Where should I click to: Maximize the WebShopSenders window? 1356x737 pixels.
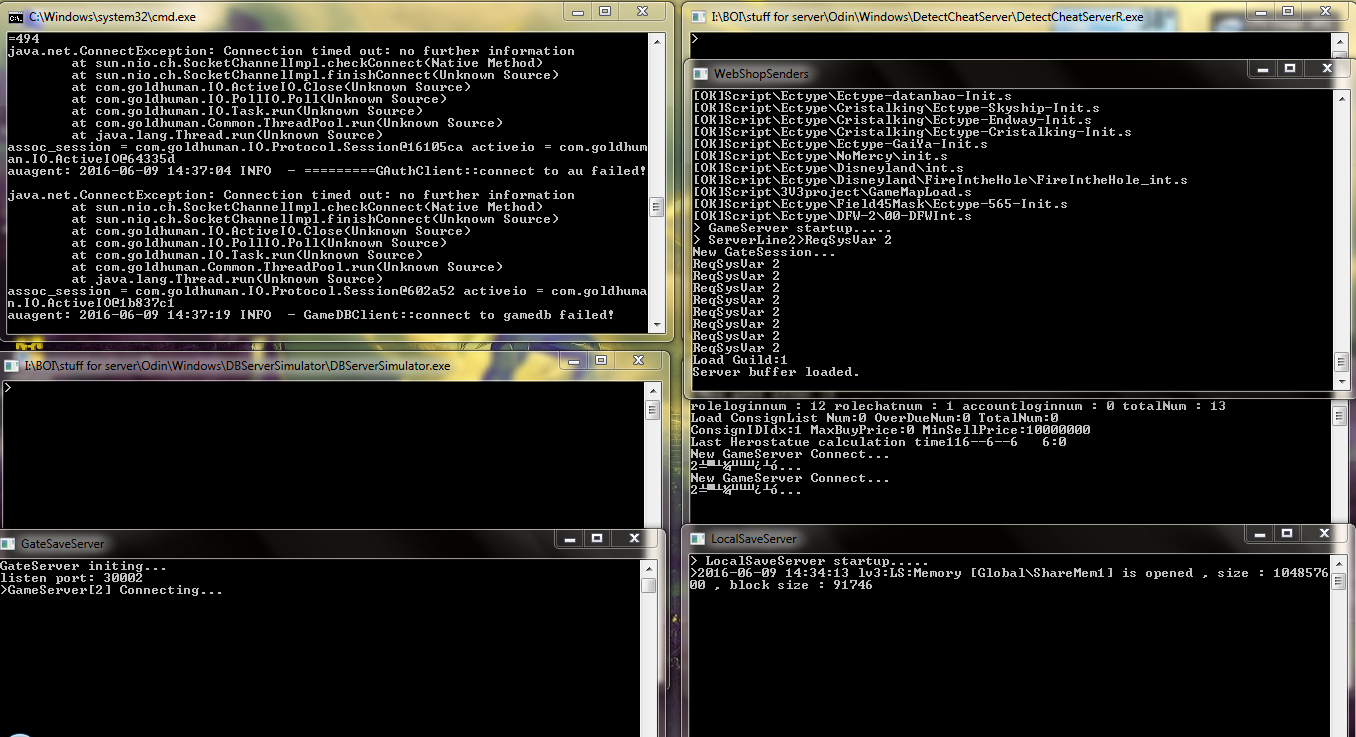pos(1289,68)
